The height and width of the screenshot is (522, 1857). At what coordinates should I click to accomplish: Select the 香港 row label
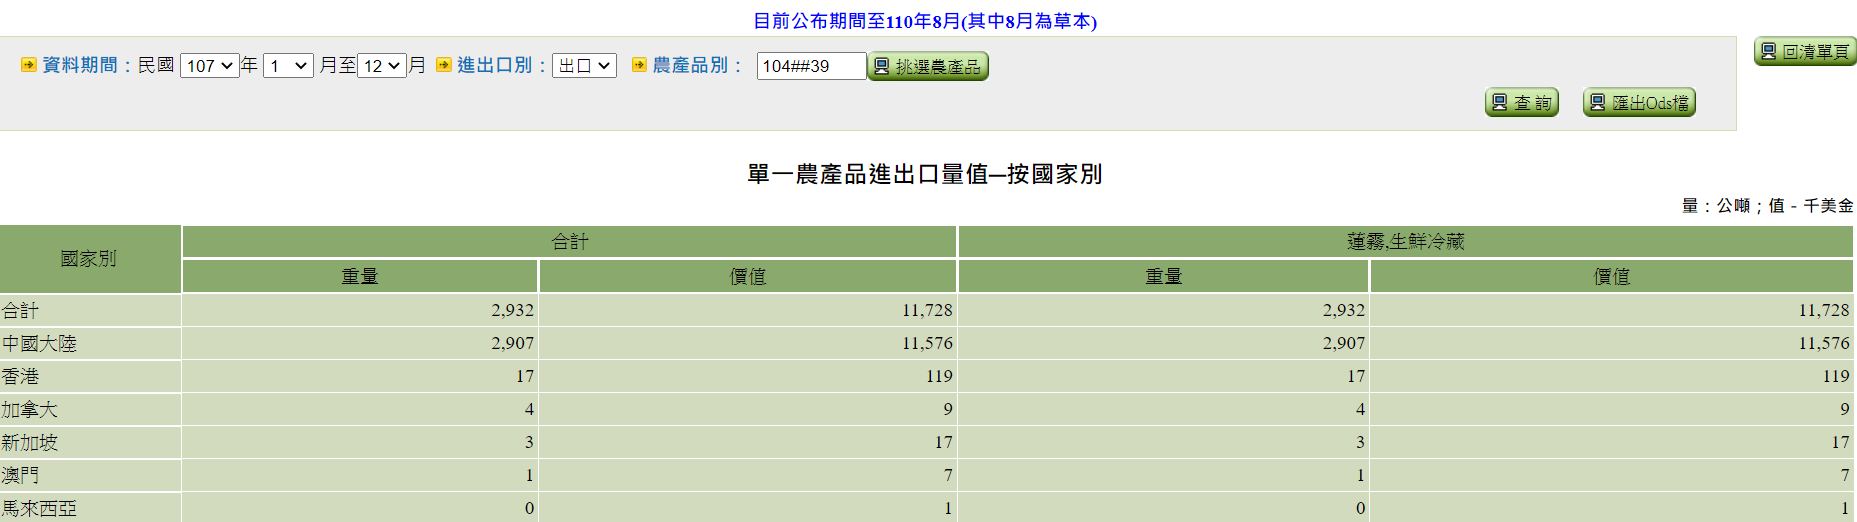point(21,377)
